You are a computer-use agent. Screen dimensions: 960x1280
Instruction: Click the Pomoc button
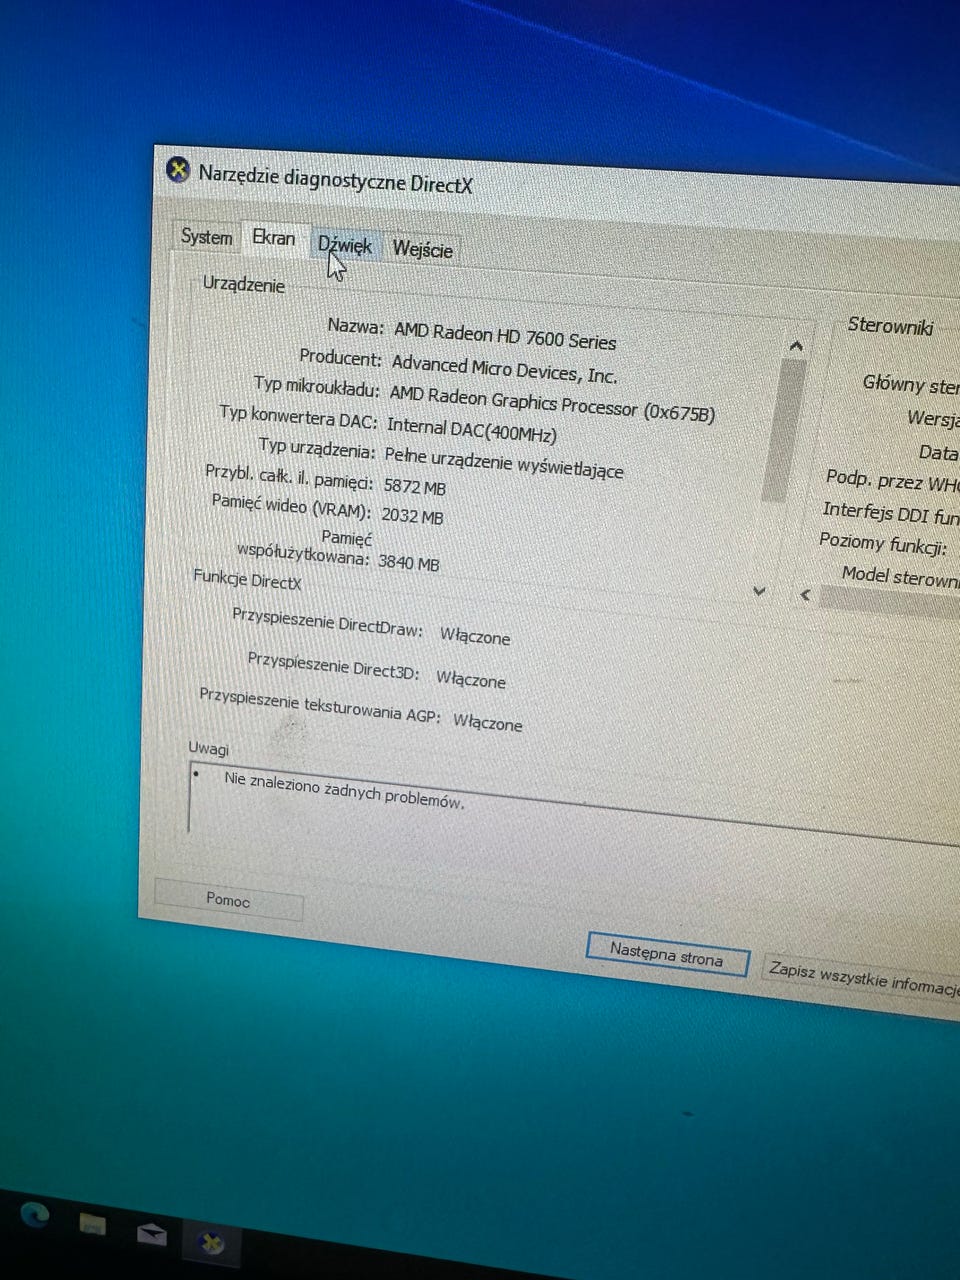click(229, 899)
